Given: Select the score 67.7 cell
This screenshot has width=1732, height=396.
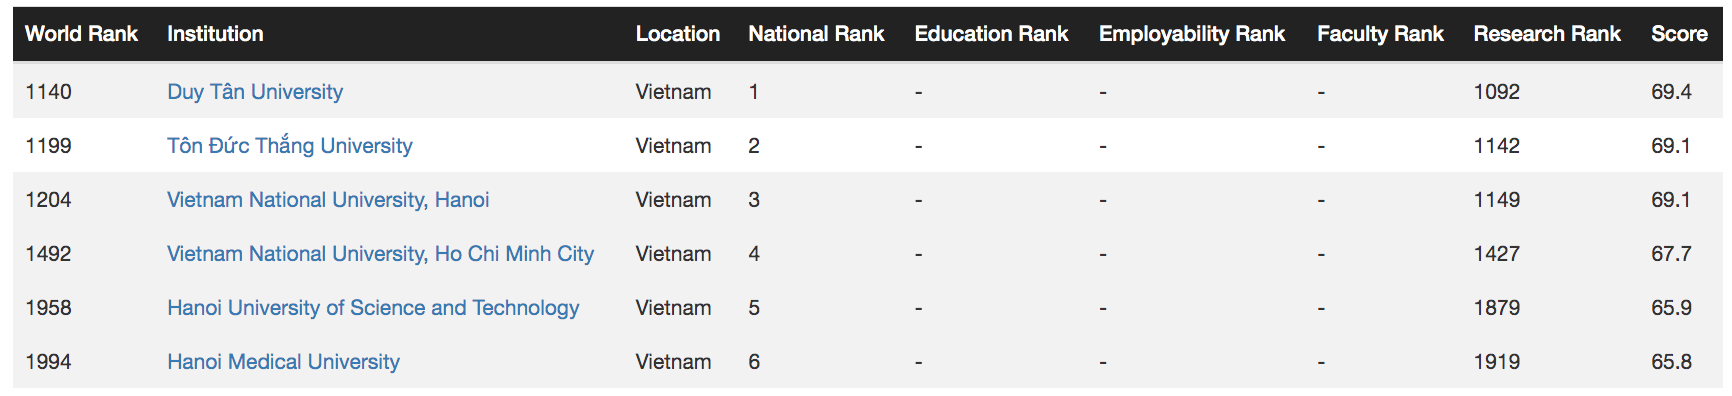Looking at the screenshot, I should point(1671,254).
